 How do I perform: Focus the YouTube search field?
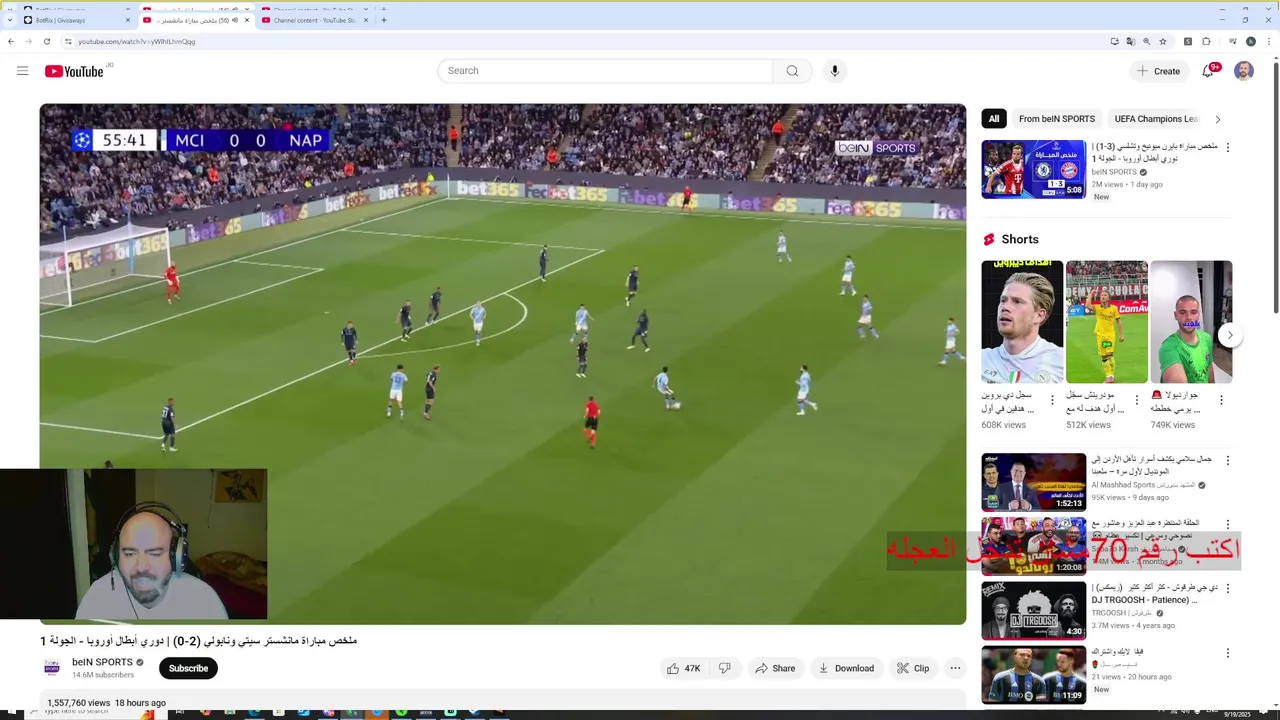(605, 71)
